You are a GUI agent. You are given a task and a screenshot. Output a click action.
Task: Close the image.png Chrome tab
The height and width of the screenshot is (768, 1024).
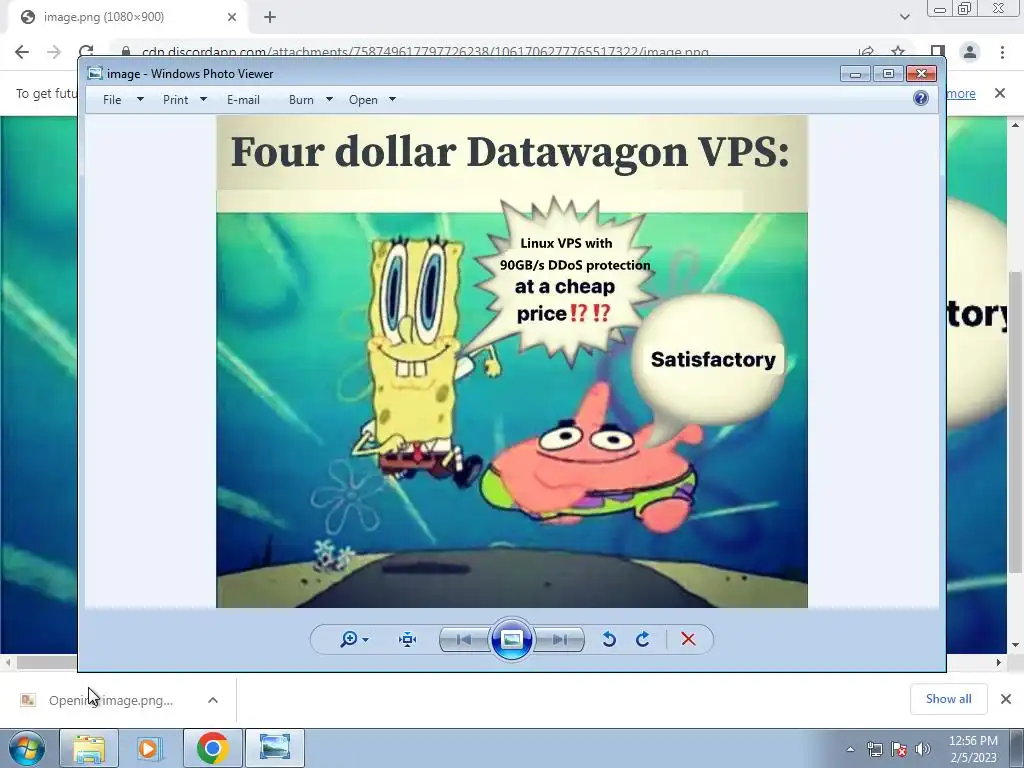click(x=232, y=17)
